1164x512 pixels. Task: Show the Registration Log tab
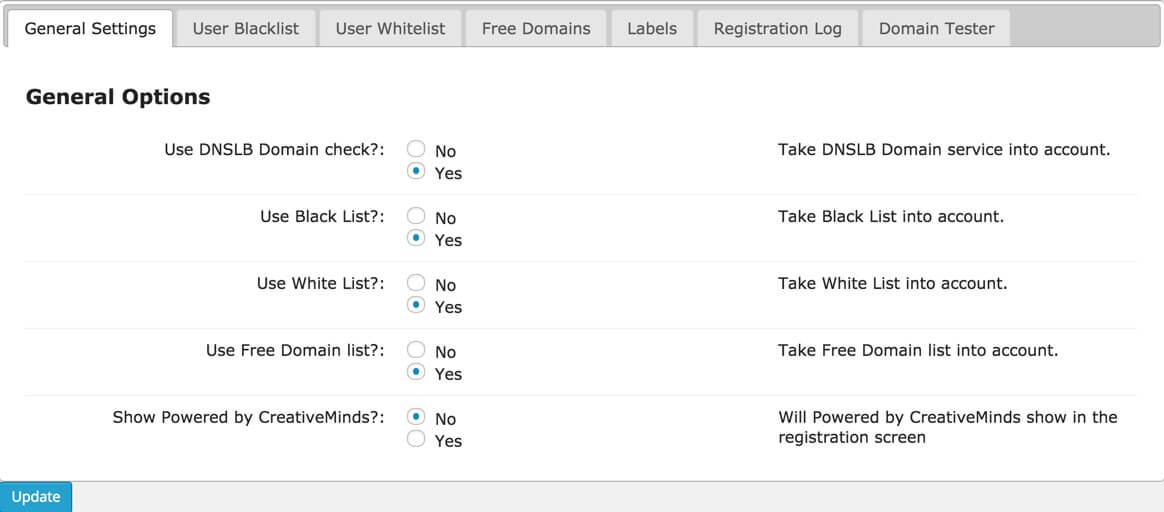coord(777,28)
